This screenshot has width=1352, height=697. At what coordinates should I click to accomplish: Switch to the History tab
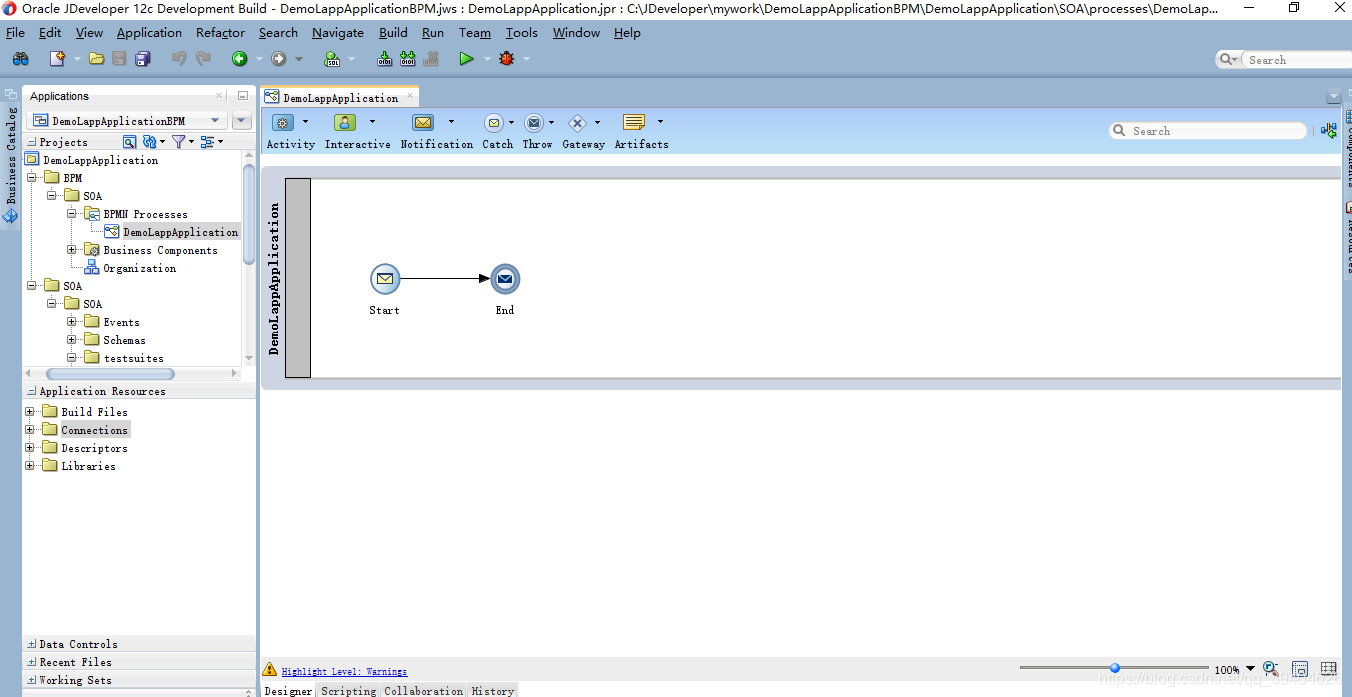(x=493, y=690)
